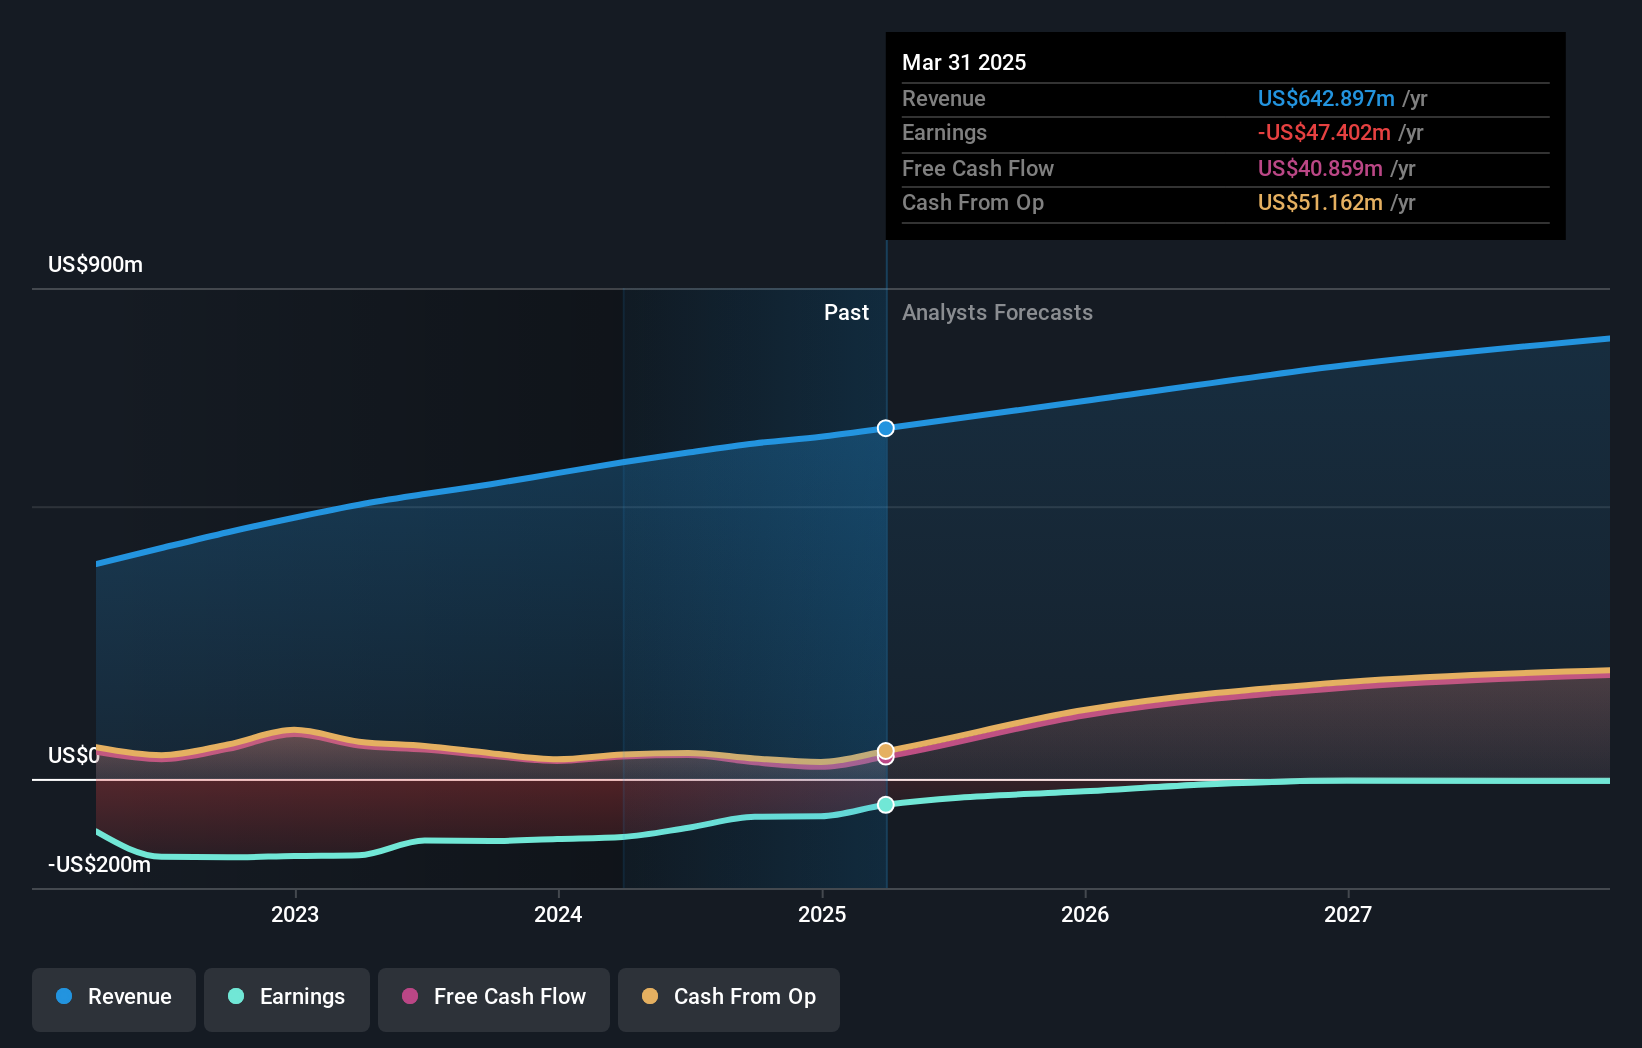Click the teal Earnings data point marker
The width and height of the screenshot is (1642, 1048).
point(886,805)
